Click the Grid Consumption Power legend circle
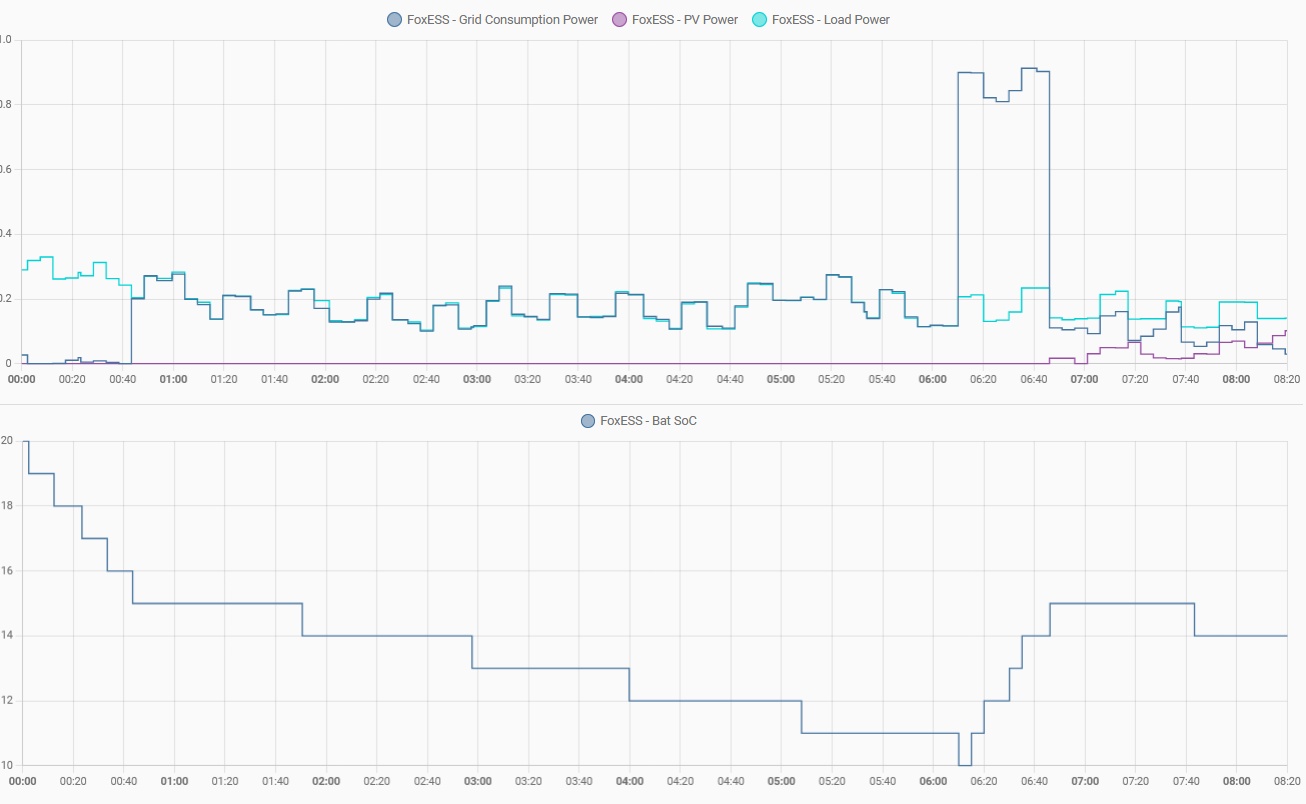Screen dimensions: 1306x804 tap(395, 19)
